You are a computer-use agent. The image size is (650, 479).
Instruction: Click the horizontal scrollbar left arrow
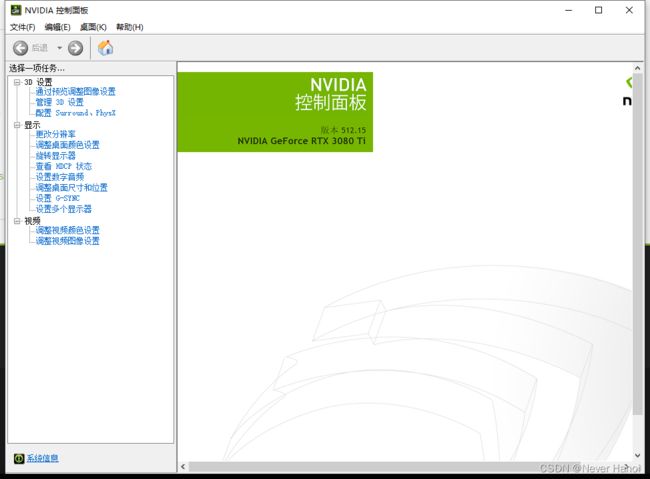183,467
